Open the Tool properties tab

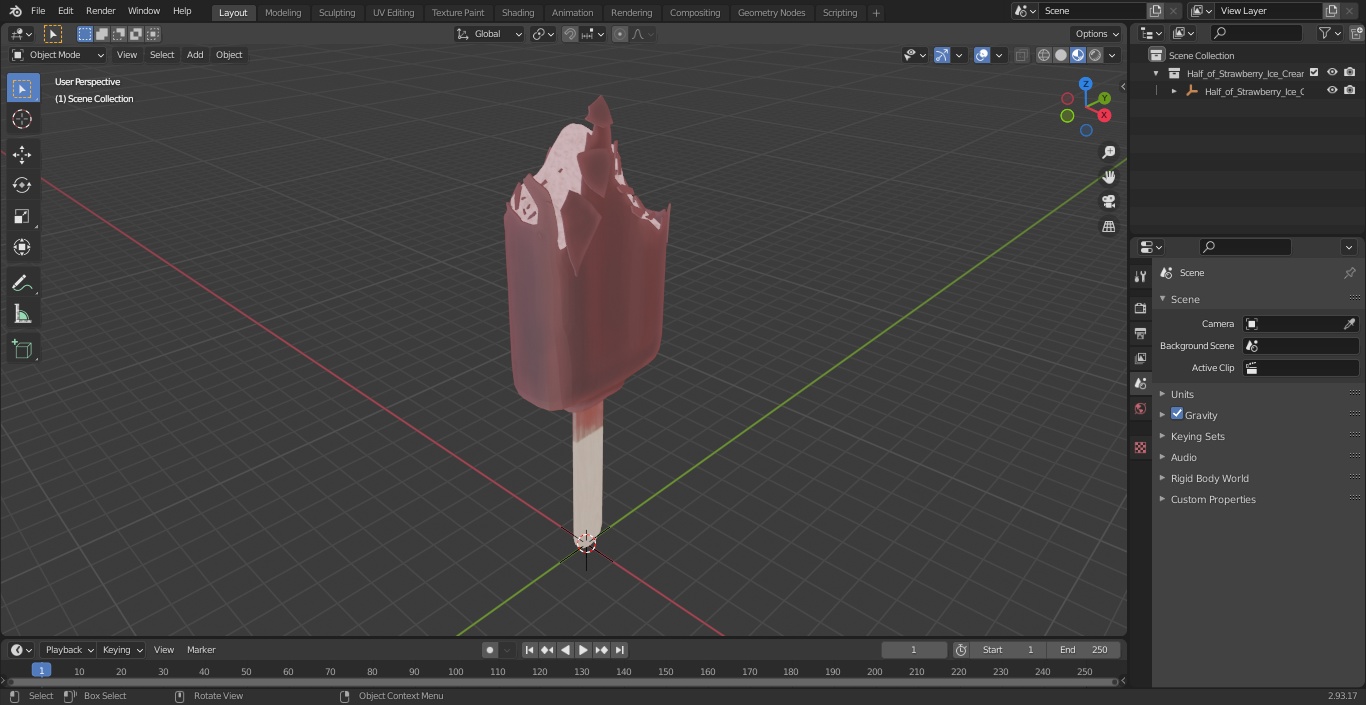(x=1140, y=277)
